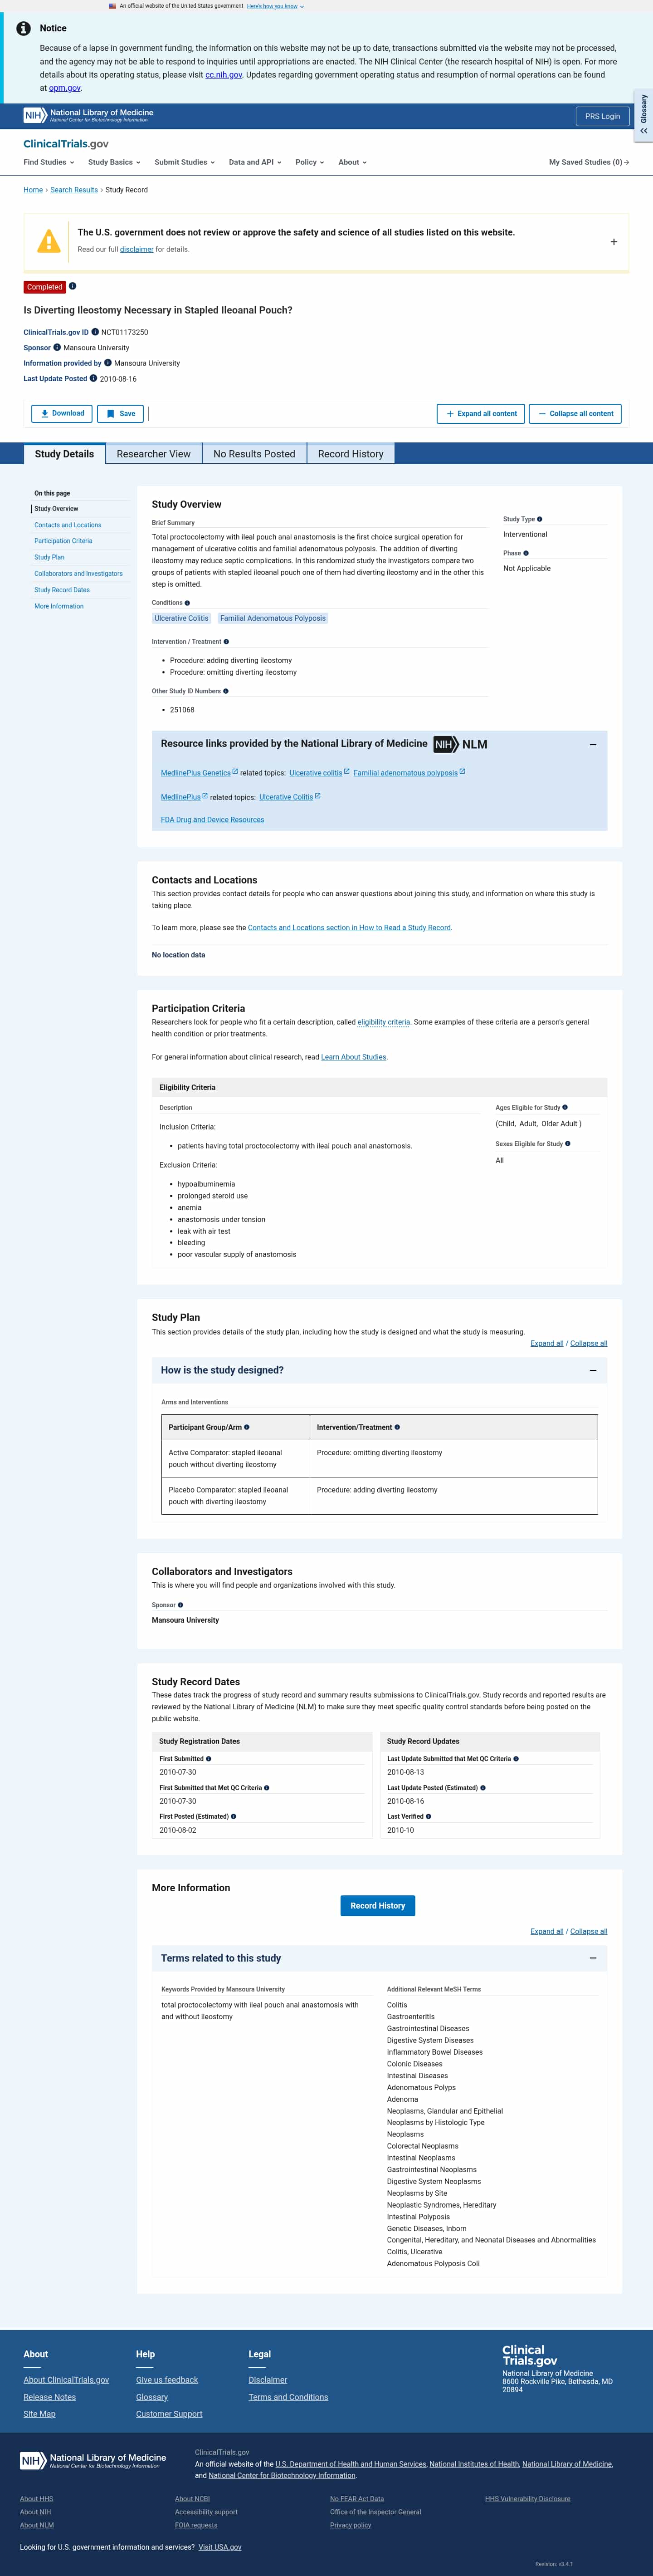The height and width of the screenshot is (2576, 653).
Task: Jump to Participation Criteria in page navigation
Action: coord(63,541)
